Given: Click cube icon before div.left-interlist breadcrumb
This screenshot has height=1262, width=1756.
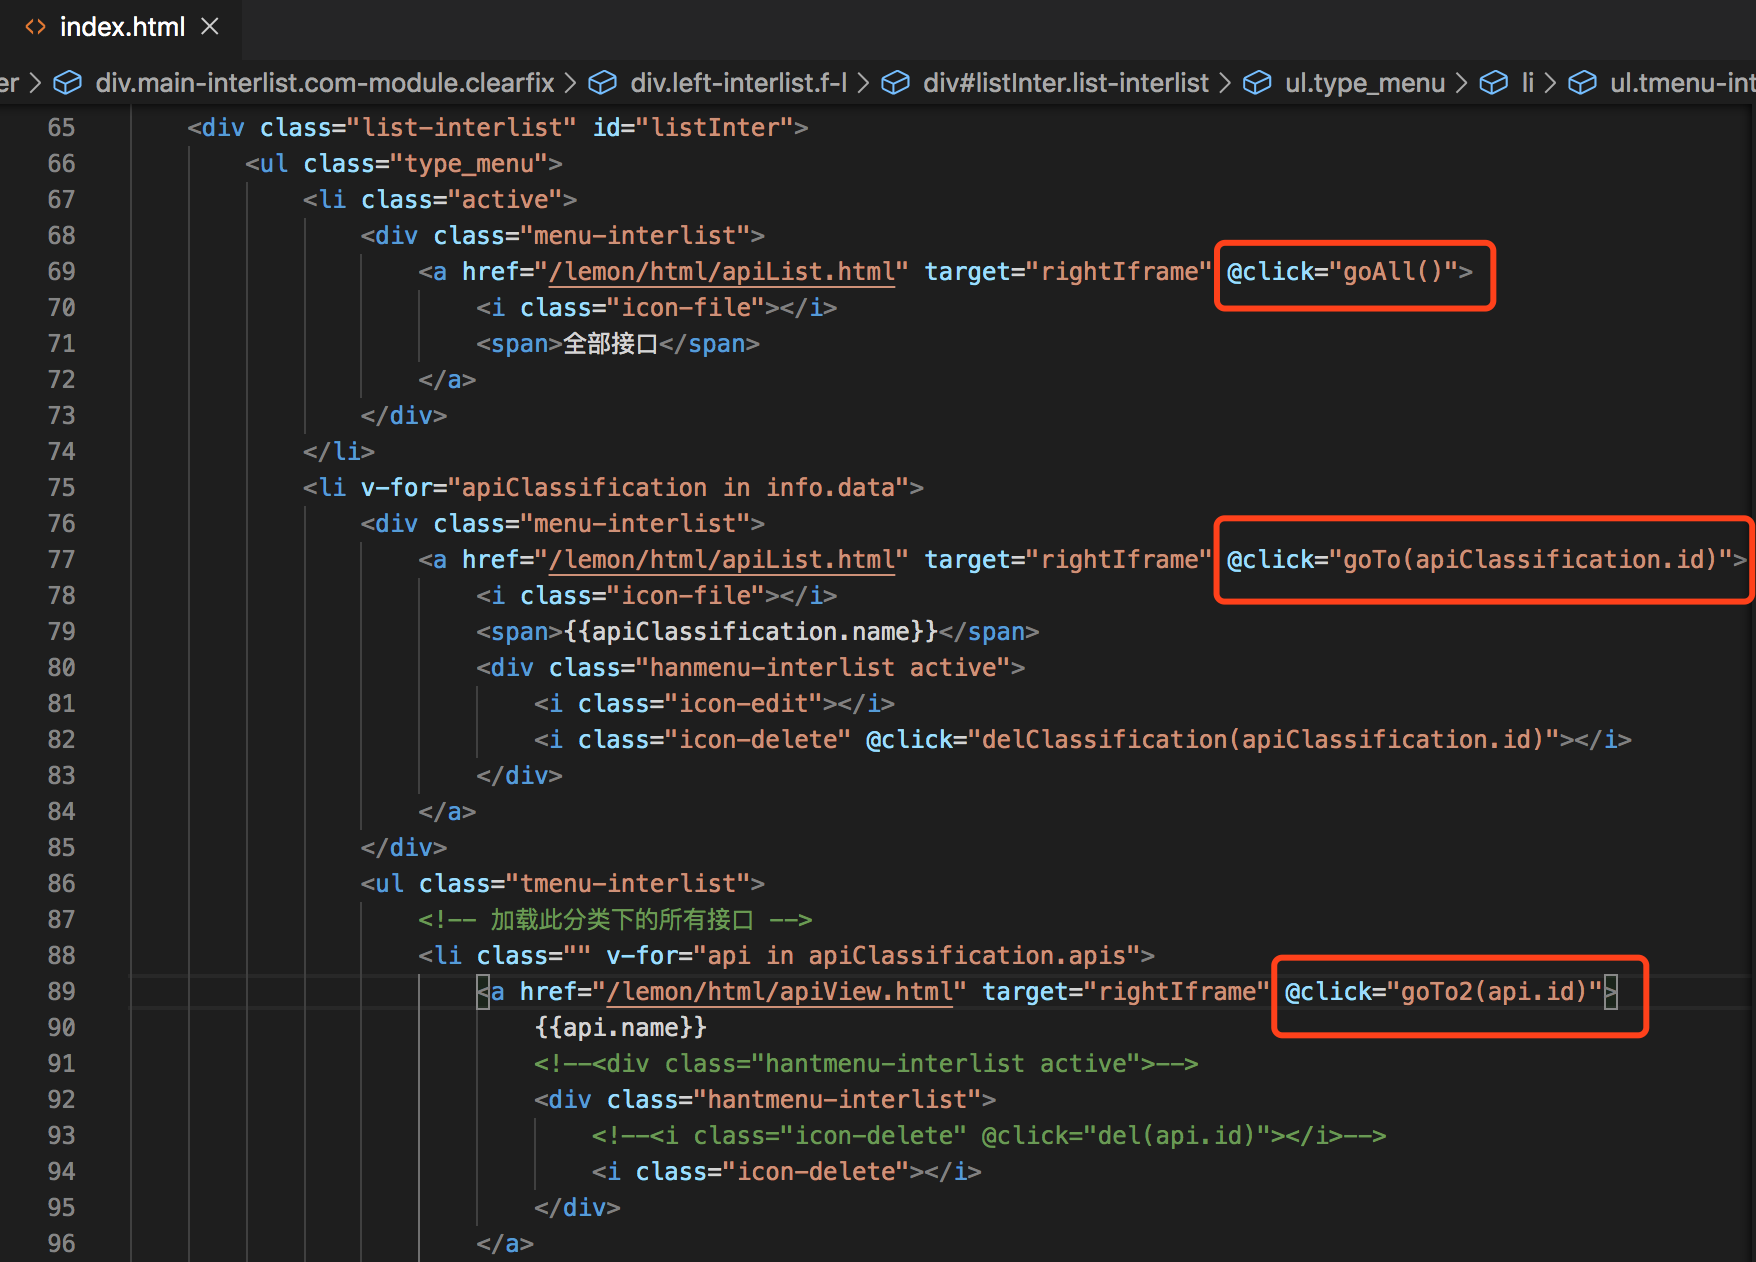Looking at the screenshot, I should click(x=602, y=83).
